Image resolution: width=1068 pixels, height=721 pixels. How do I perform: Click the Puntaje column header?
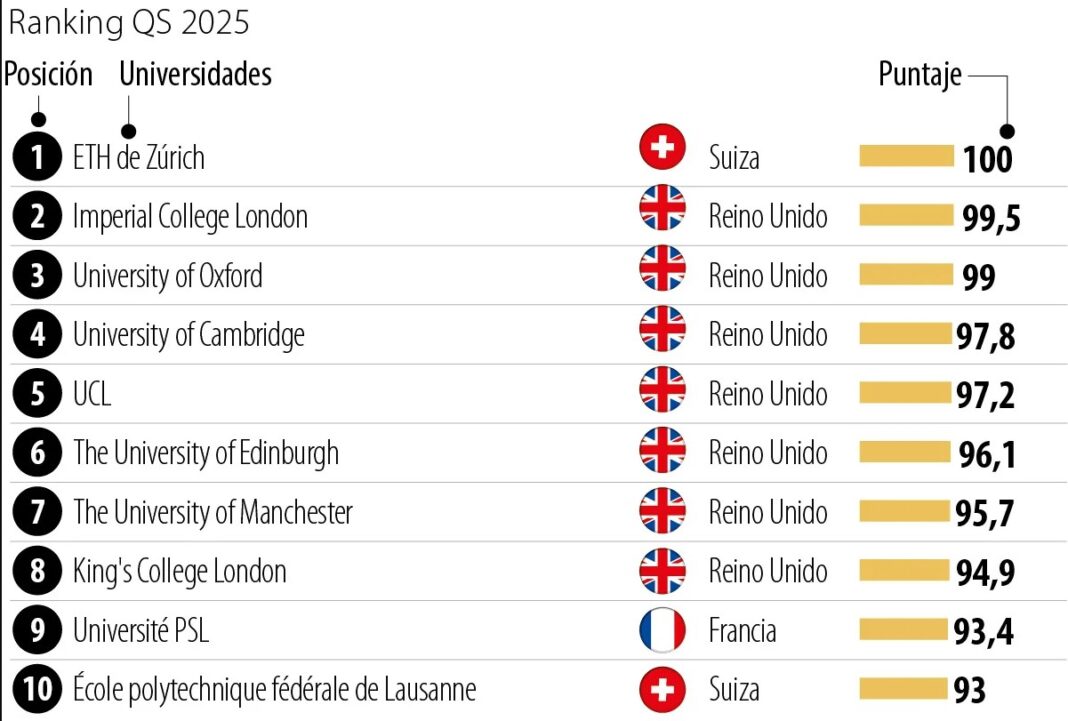coord(919,75)
